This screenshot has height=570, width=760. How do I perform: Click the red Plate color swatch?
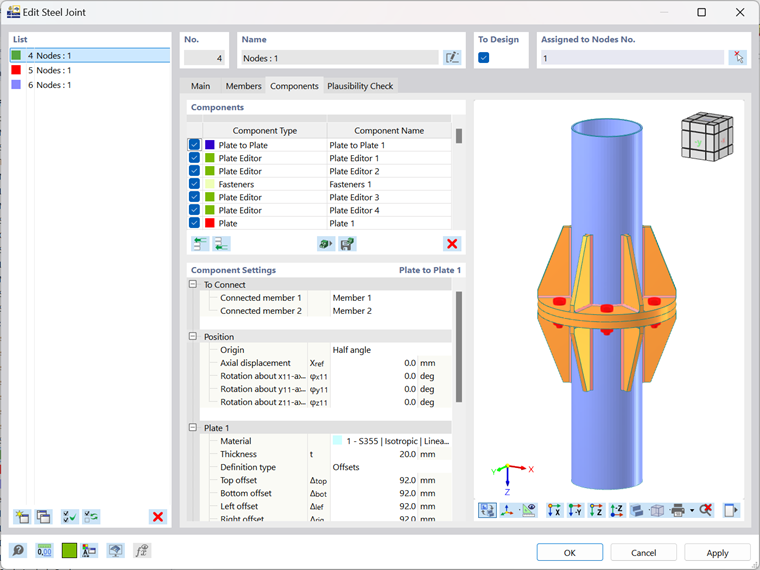[x=210, y=223]
